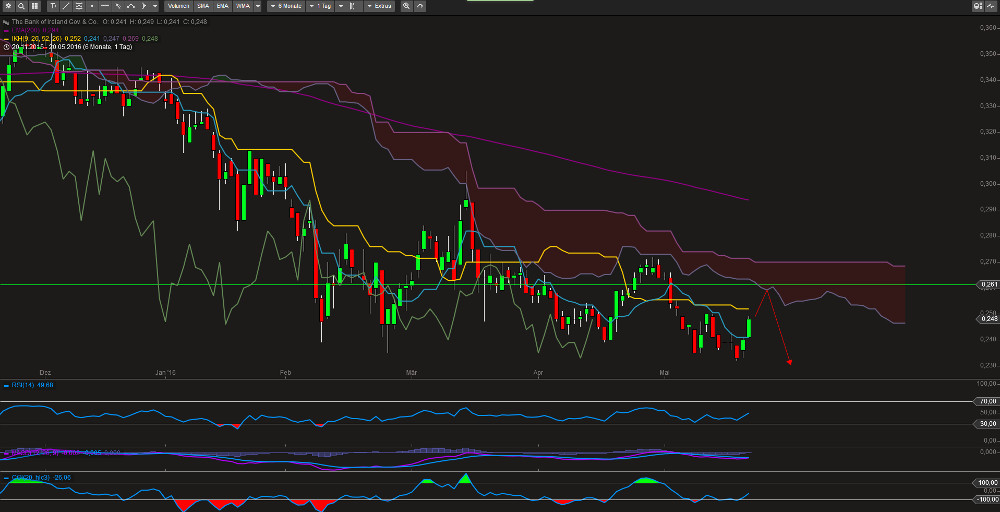Open the 1 Tag interval dropdown
This screenshot has width=1000, height=512.
(320, 6)
